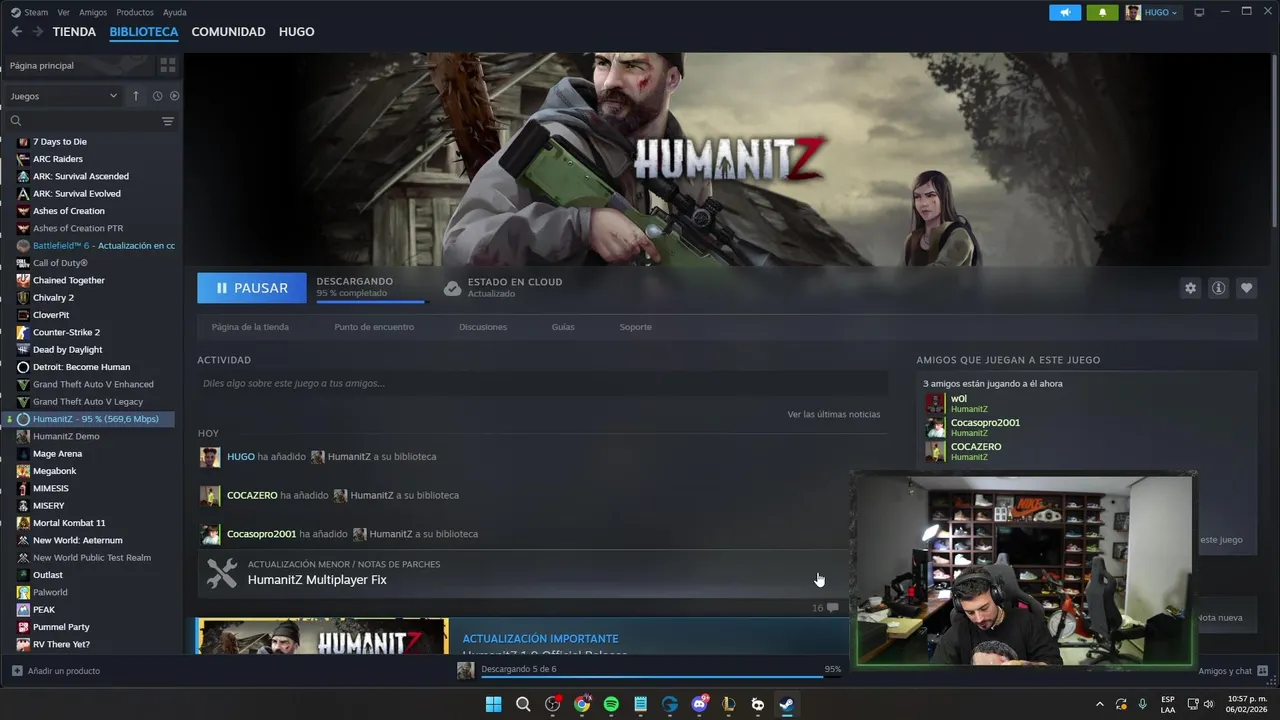Select ARC Raiders in library
The height and width of the screenshot is (720, 1280).
click(x=58, y=159)
